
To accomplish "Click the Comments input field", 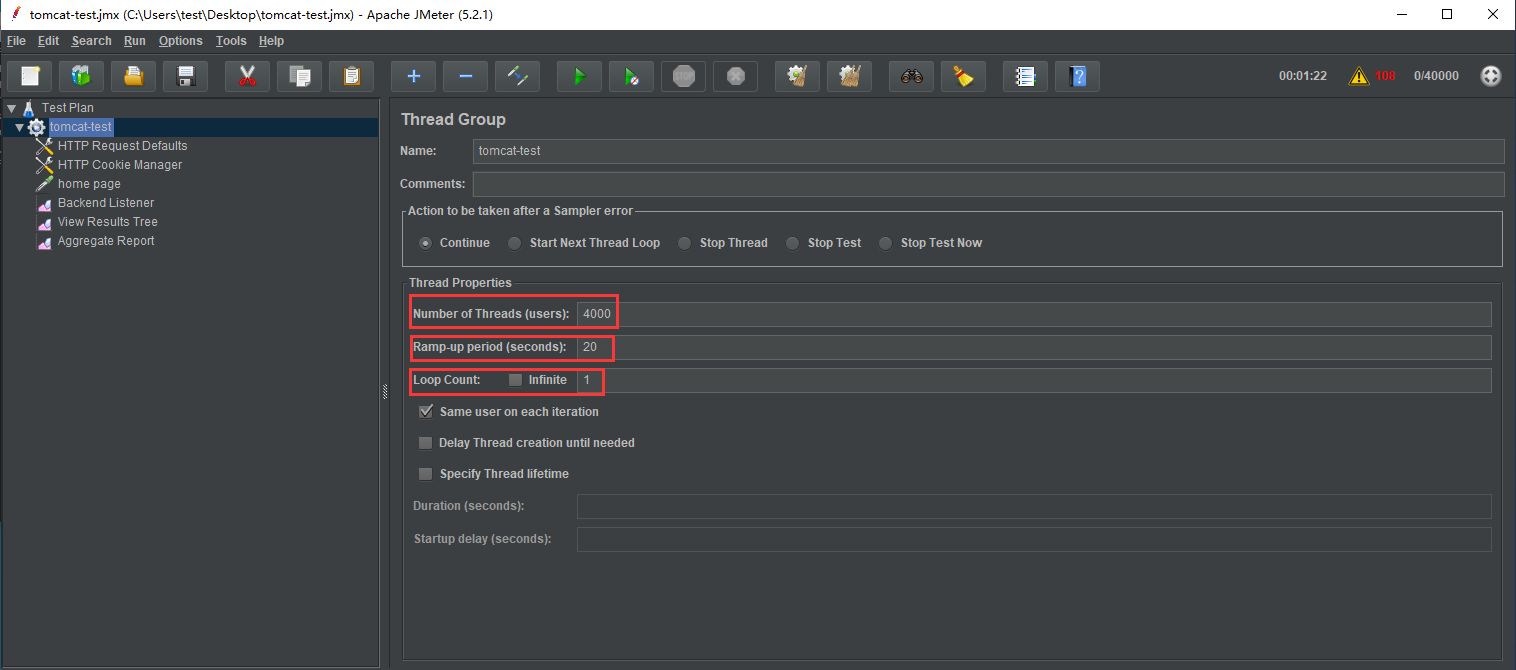I will pyautogui.click(x=988, y=184).
